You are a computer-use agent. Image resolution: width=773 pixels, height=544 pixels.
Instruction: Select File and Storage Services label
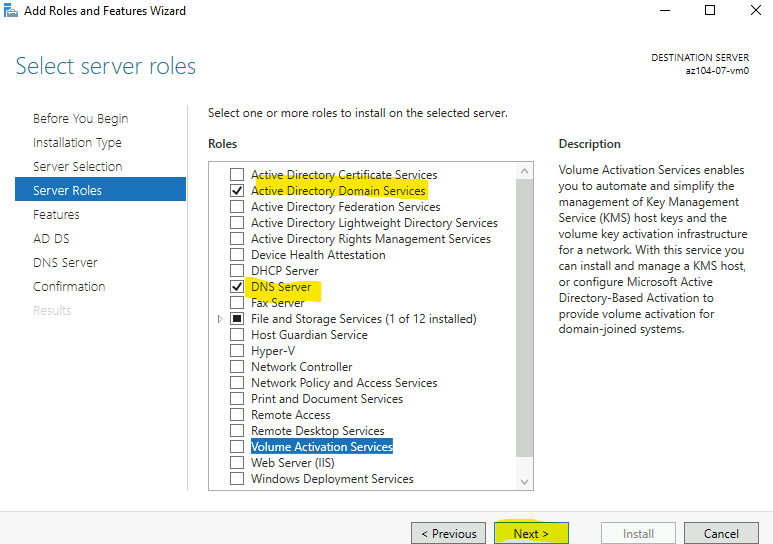(x=364, y=319)
